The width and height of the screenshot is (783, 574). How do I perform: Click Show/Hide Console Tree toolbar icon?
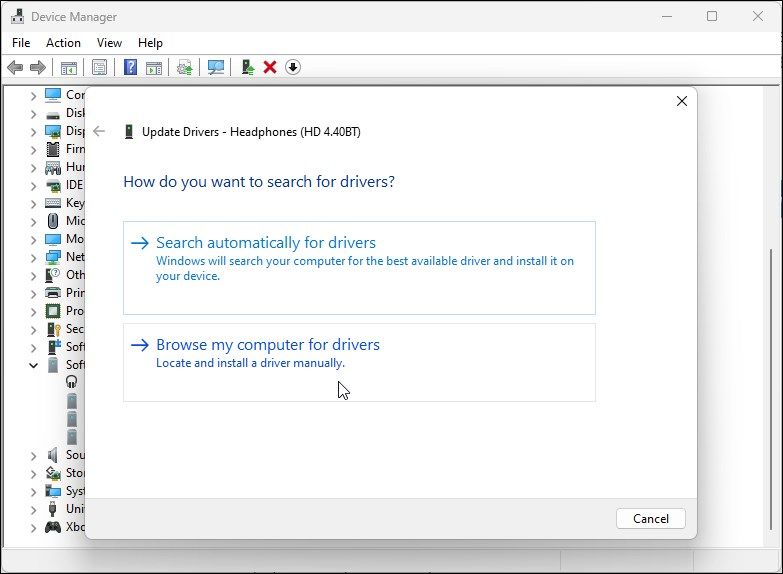coord(69,67)
